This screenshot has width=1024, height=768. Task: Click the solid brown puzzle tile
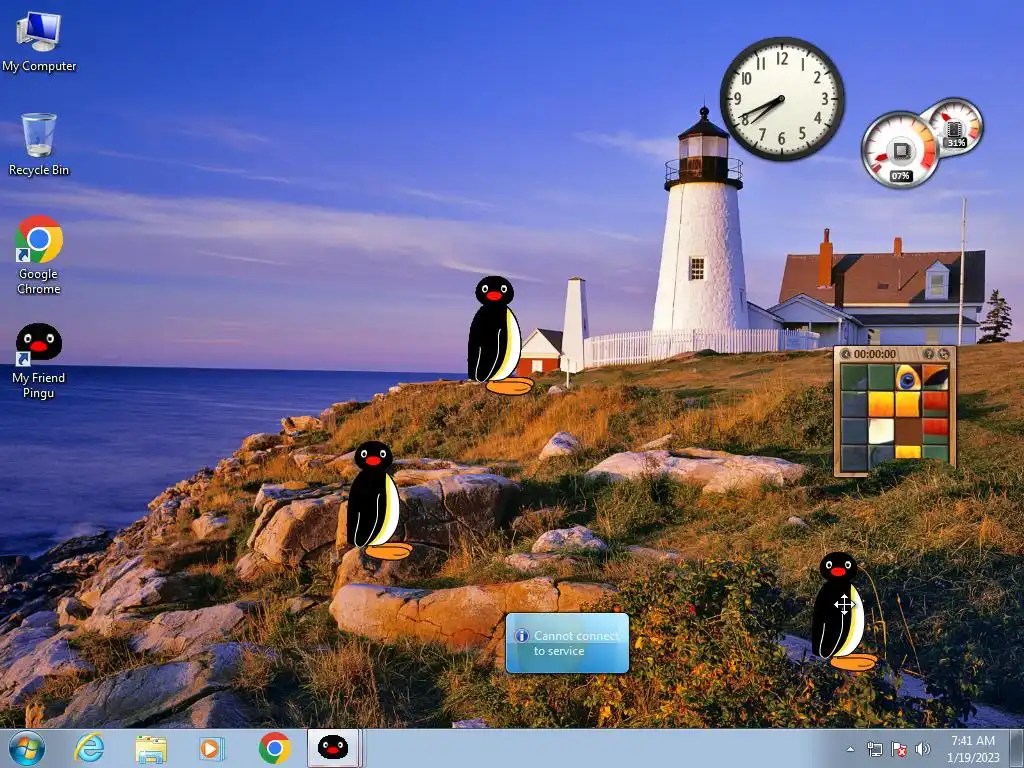(x=908, y=431)
